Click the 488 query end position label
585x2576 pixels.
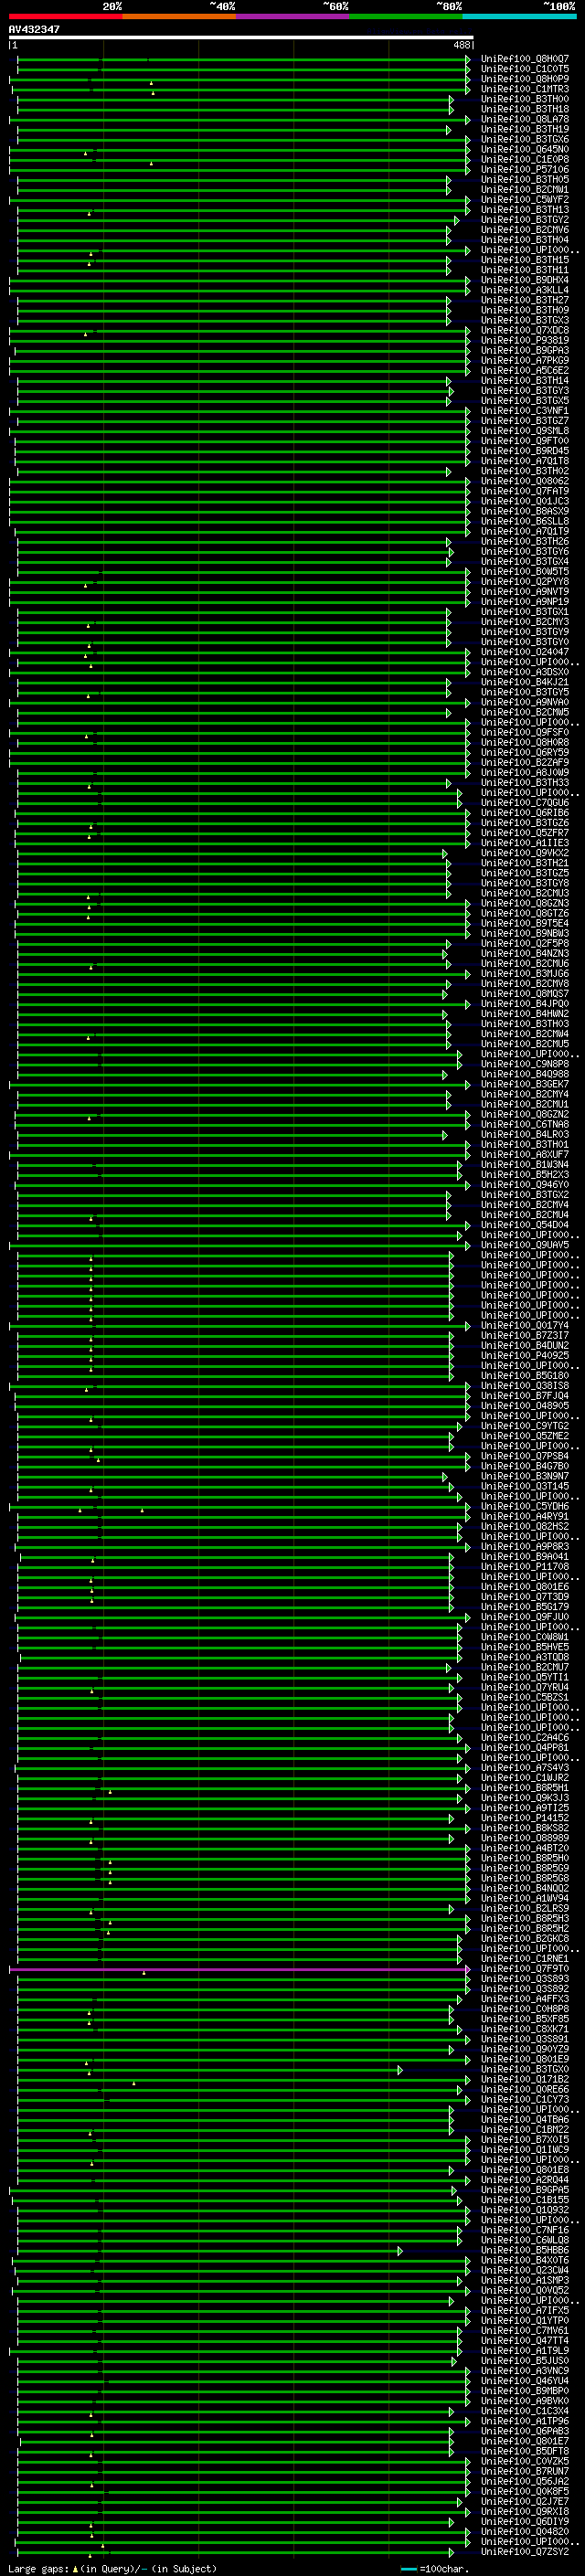tap(461, 45)
